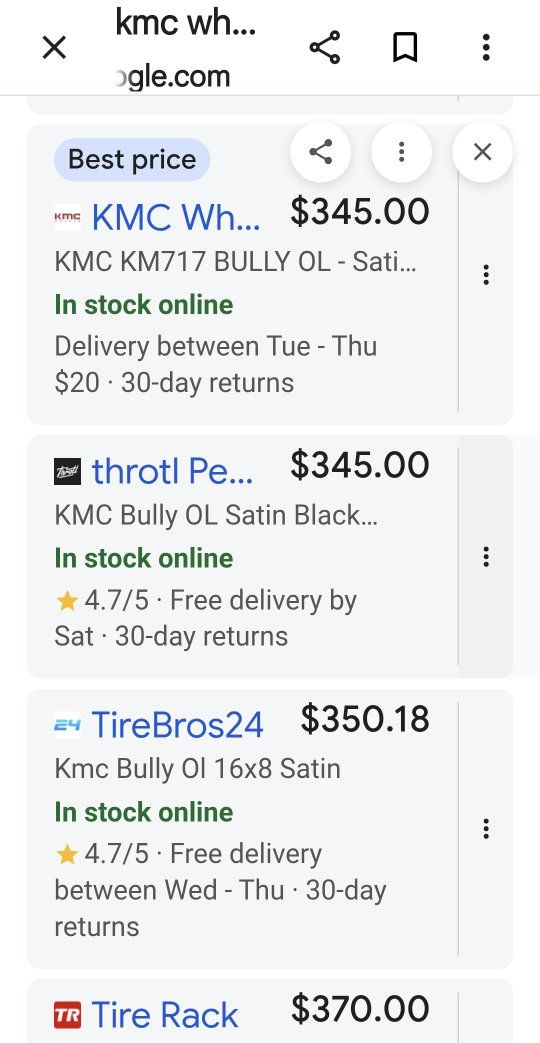Close the browser tab with X icon
540x1043 pixels.
click(x=54, y=48)
